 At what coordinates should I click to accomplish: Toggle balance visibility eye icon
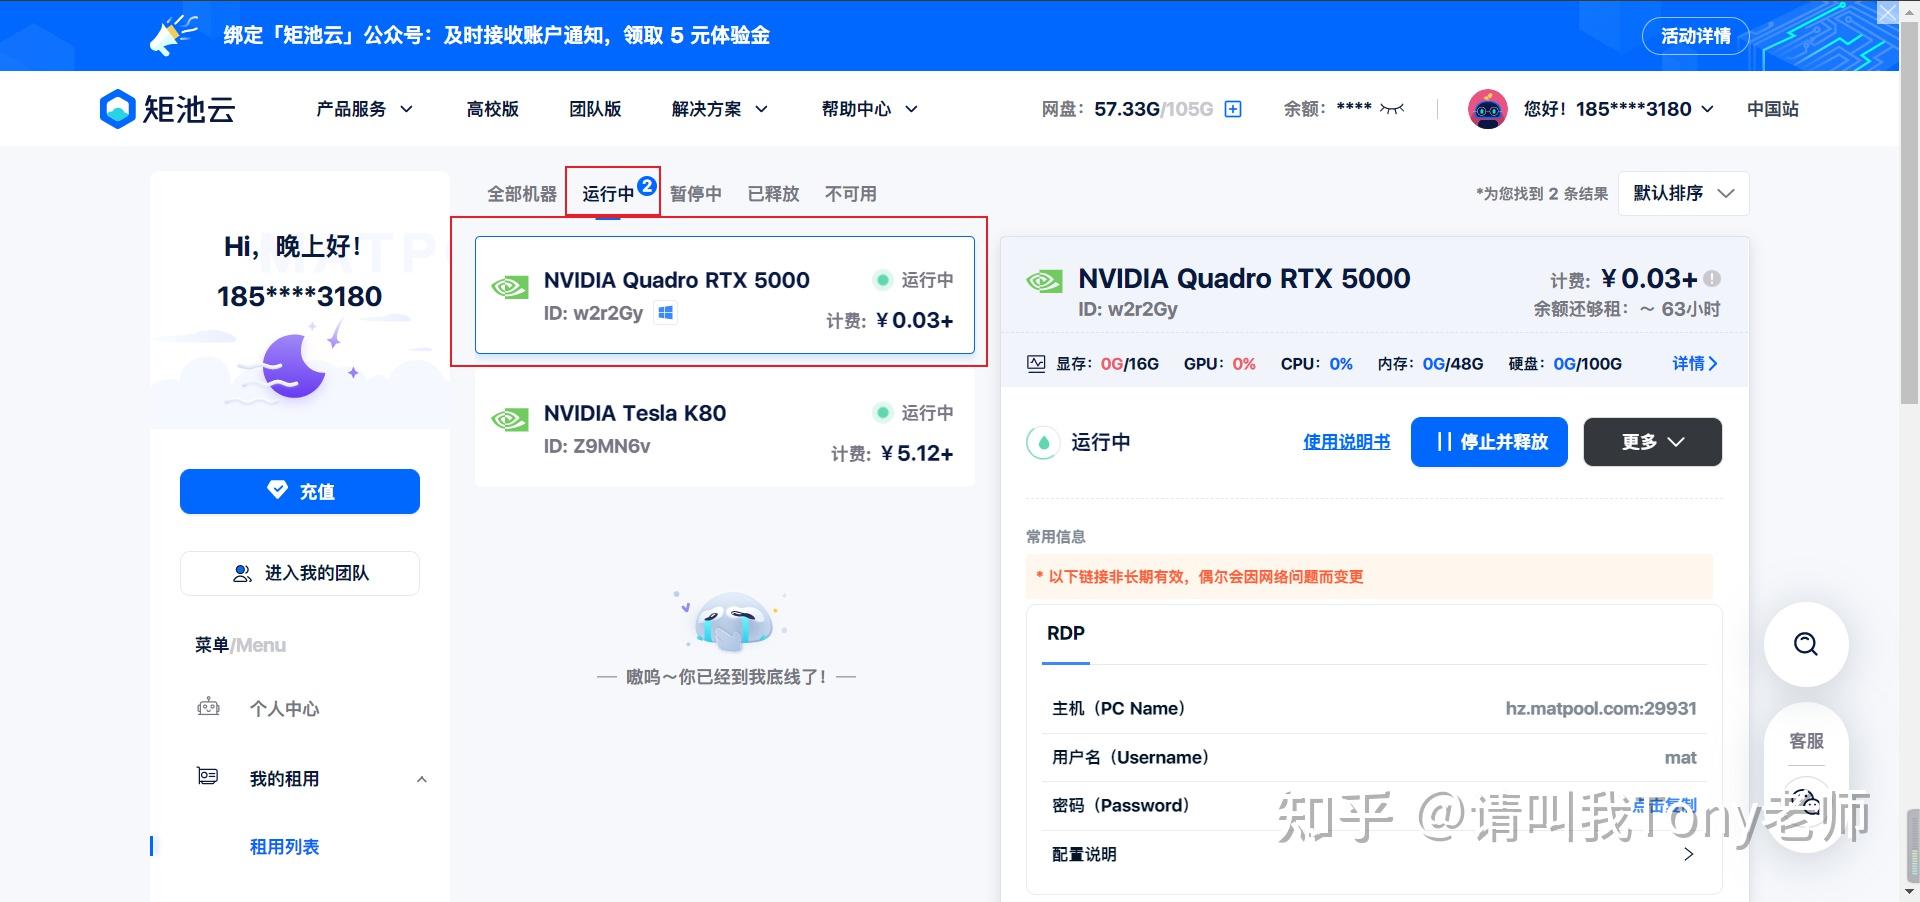1391,108
